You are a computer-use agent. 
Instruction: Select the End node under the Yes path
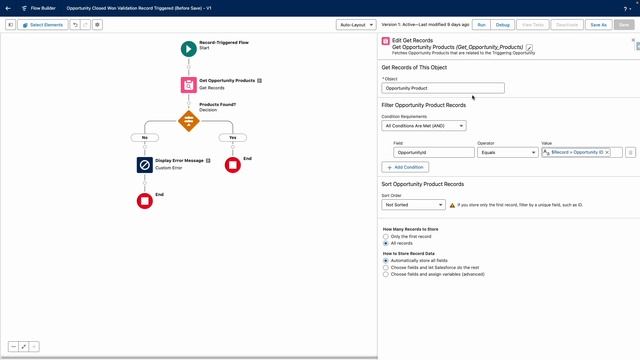tap(233, 165)
